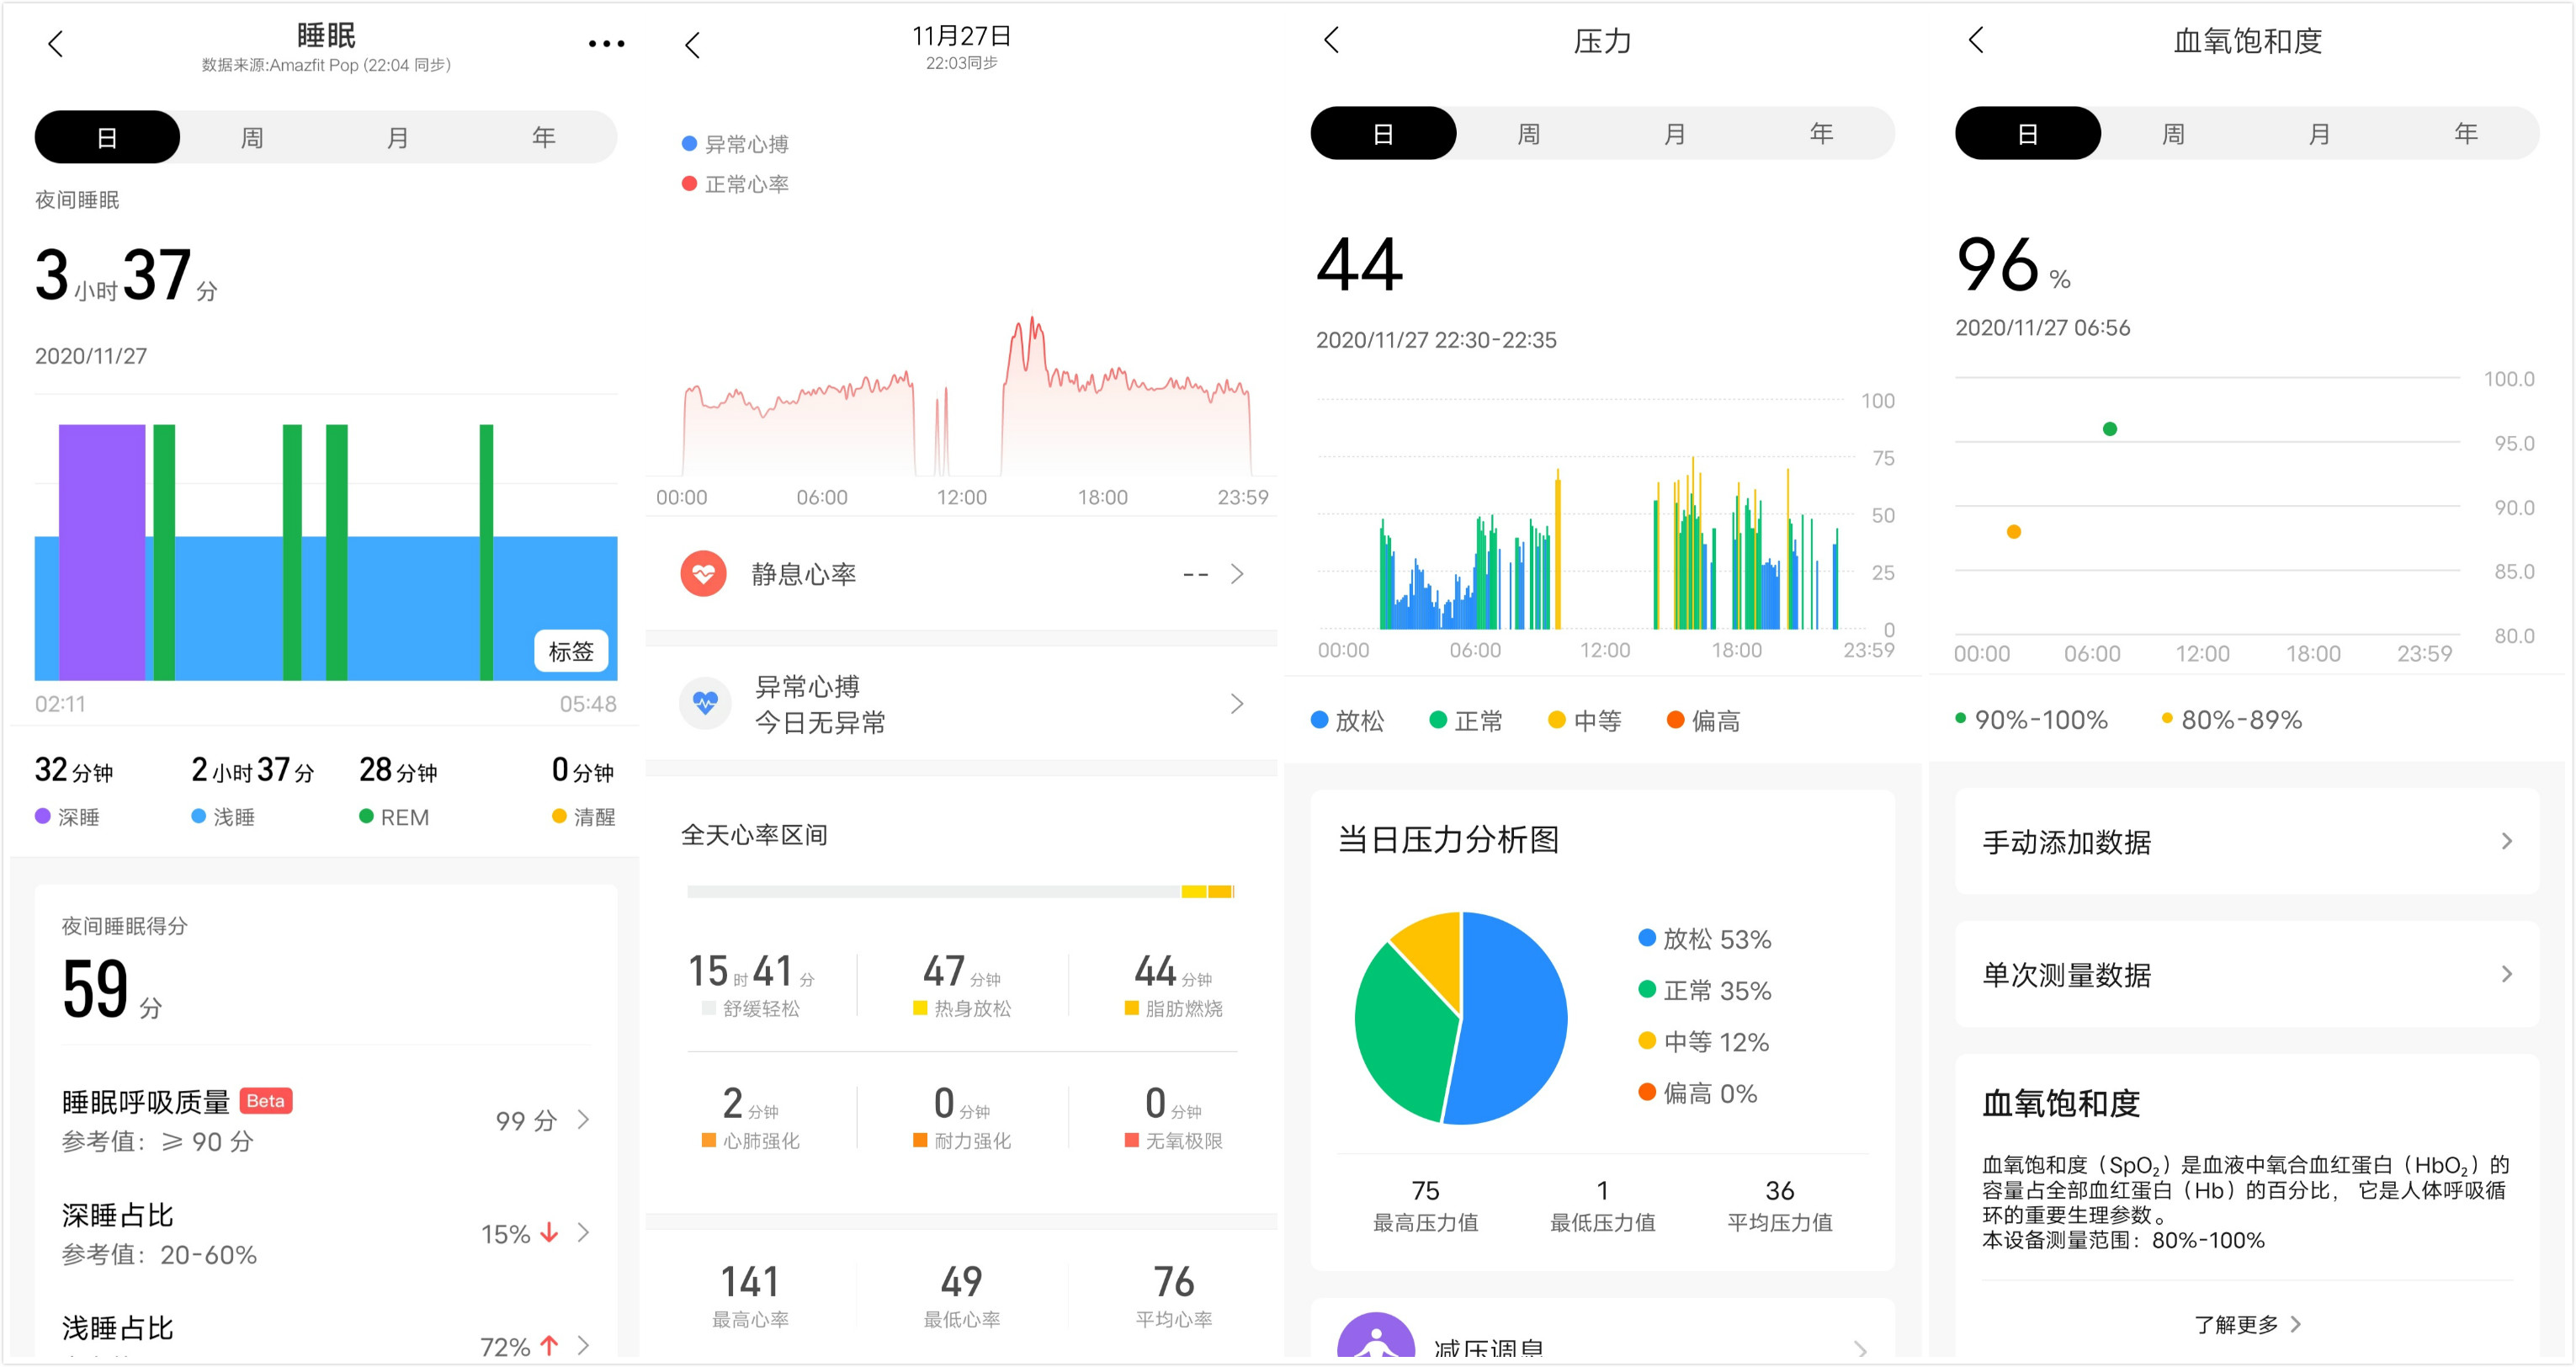Screen dimensions: 2576x1367
Task: Toggle the 放松 legend on the stress chart
Action: click(x=1348, y=720)
